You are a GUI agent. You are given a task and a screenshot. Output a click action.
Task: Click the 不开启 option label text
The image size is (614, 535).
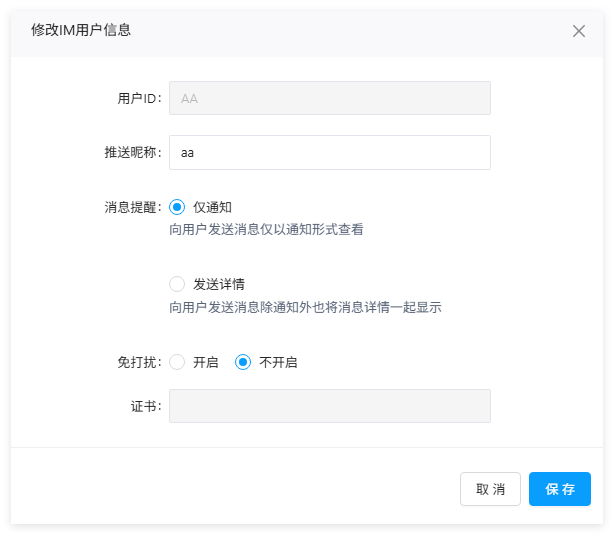tap(278, 362)
